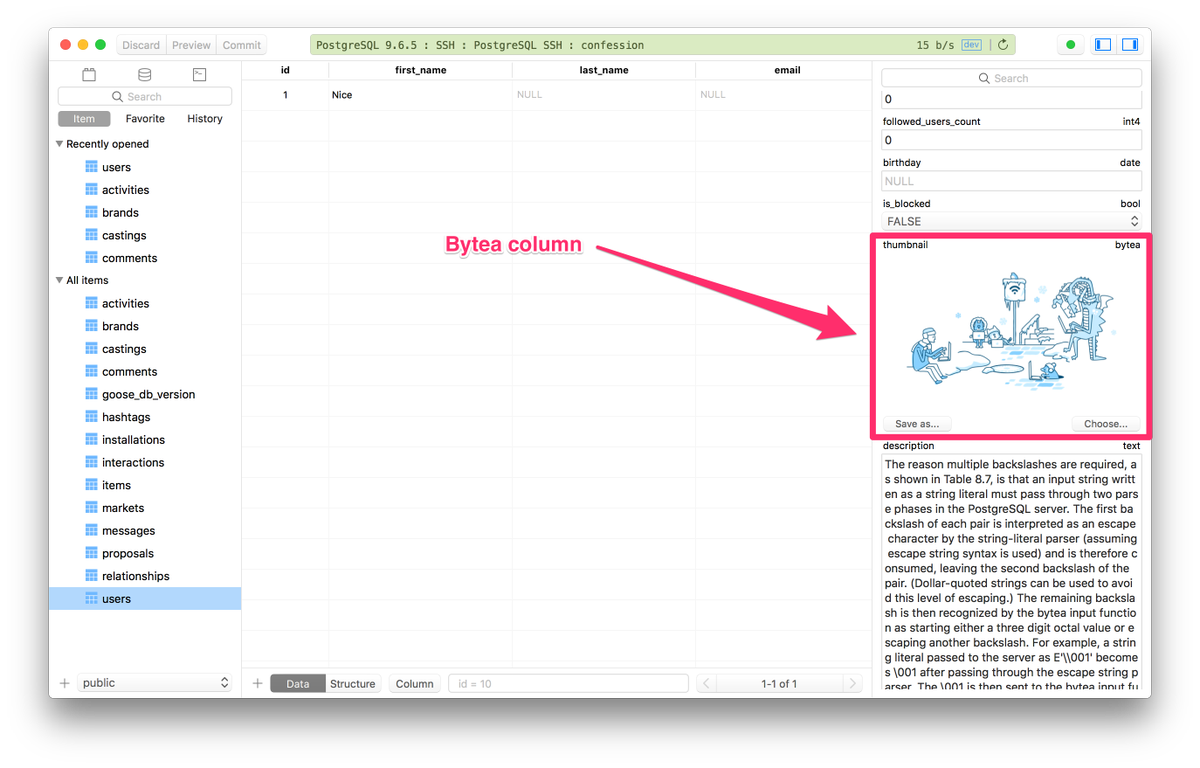
Task: Click the table grid icon beside hashtags
Action: (x=91, y=416)
